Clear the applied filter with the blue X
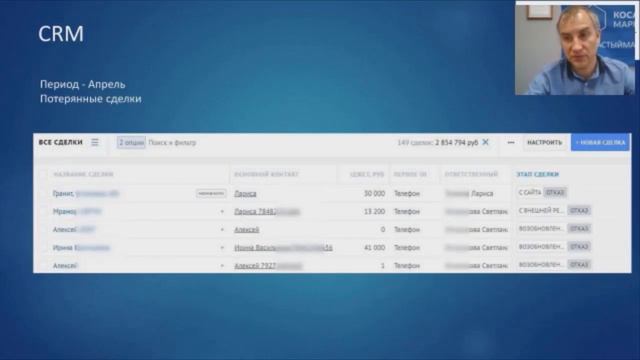640x360 pixels. 485,142
